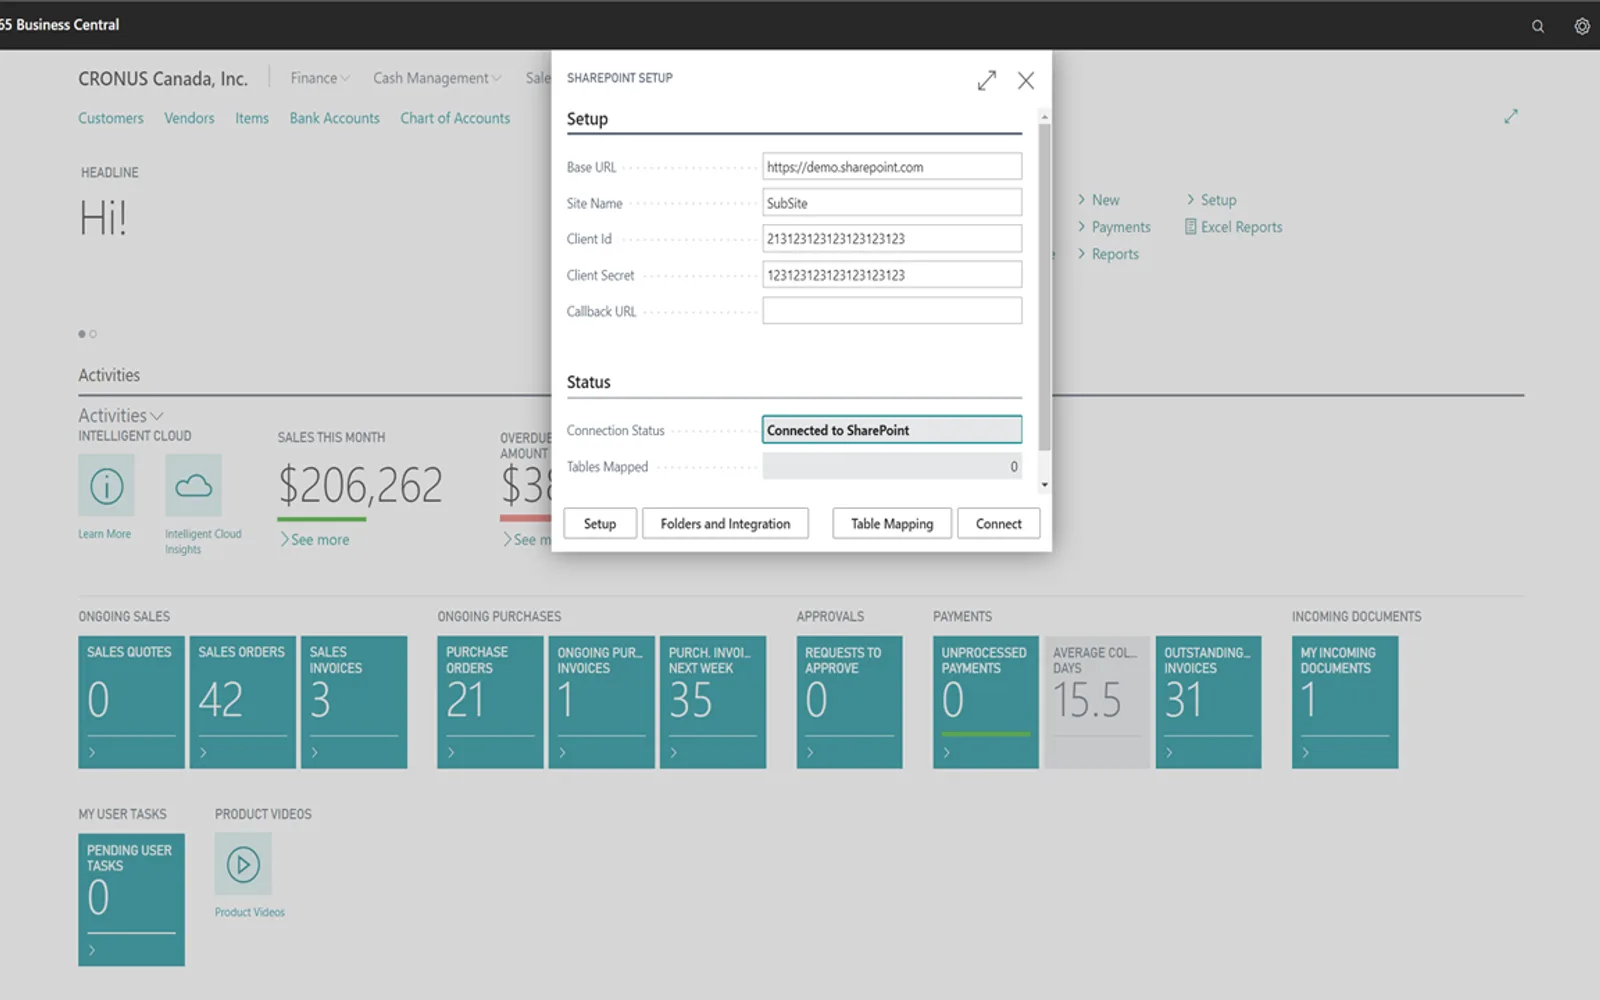This screenshot has width=1600, height=1000.
Task: Go to the Items link
Action: click(252, 118)
